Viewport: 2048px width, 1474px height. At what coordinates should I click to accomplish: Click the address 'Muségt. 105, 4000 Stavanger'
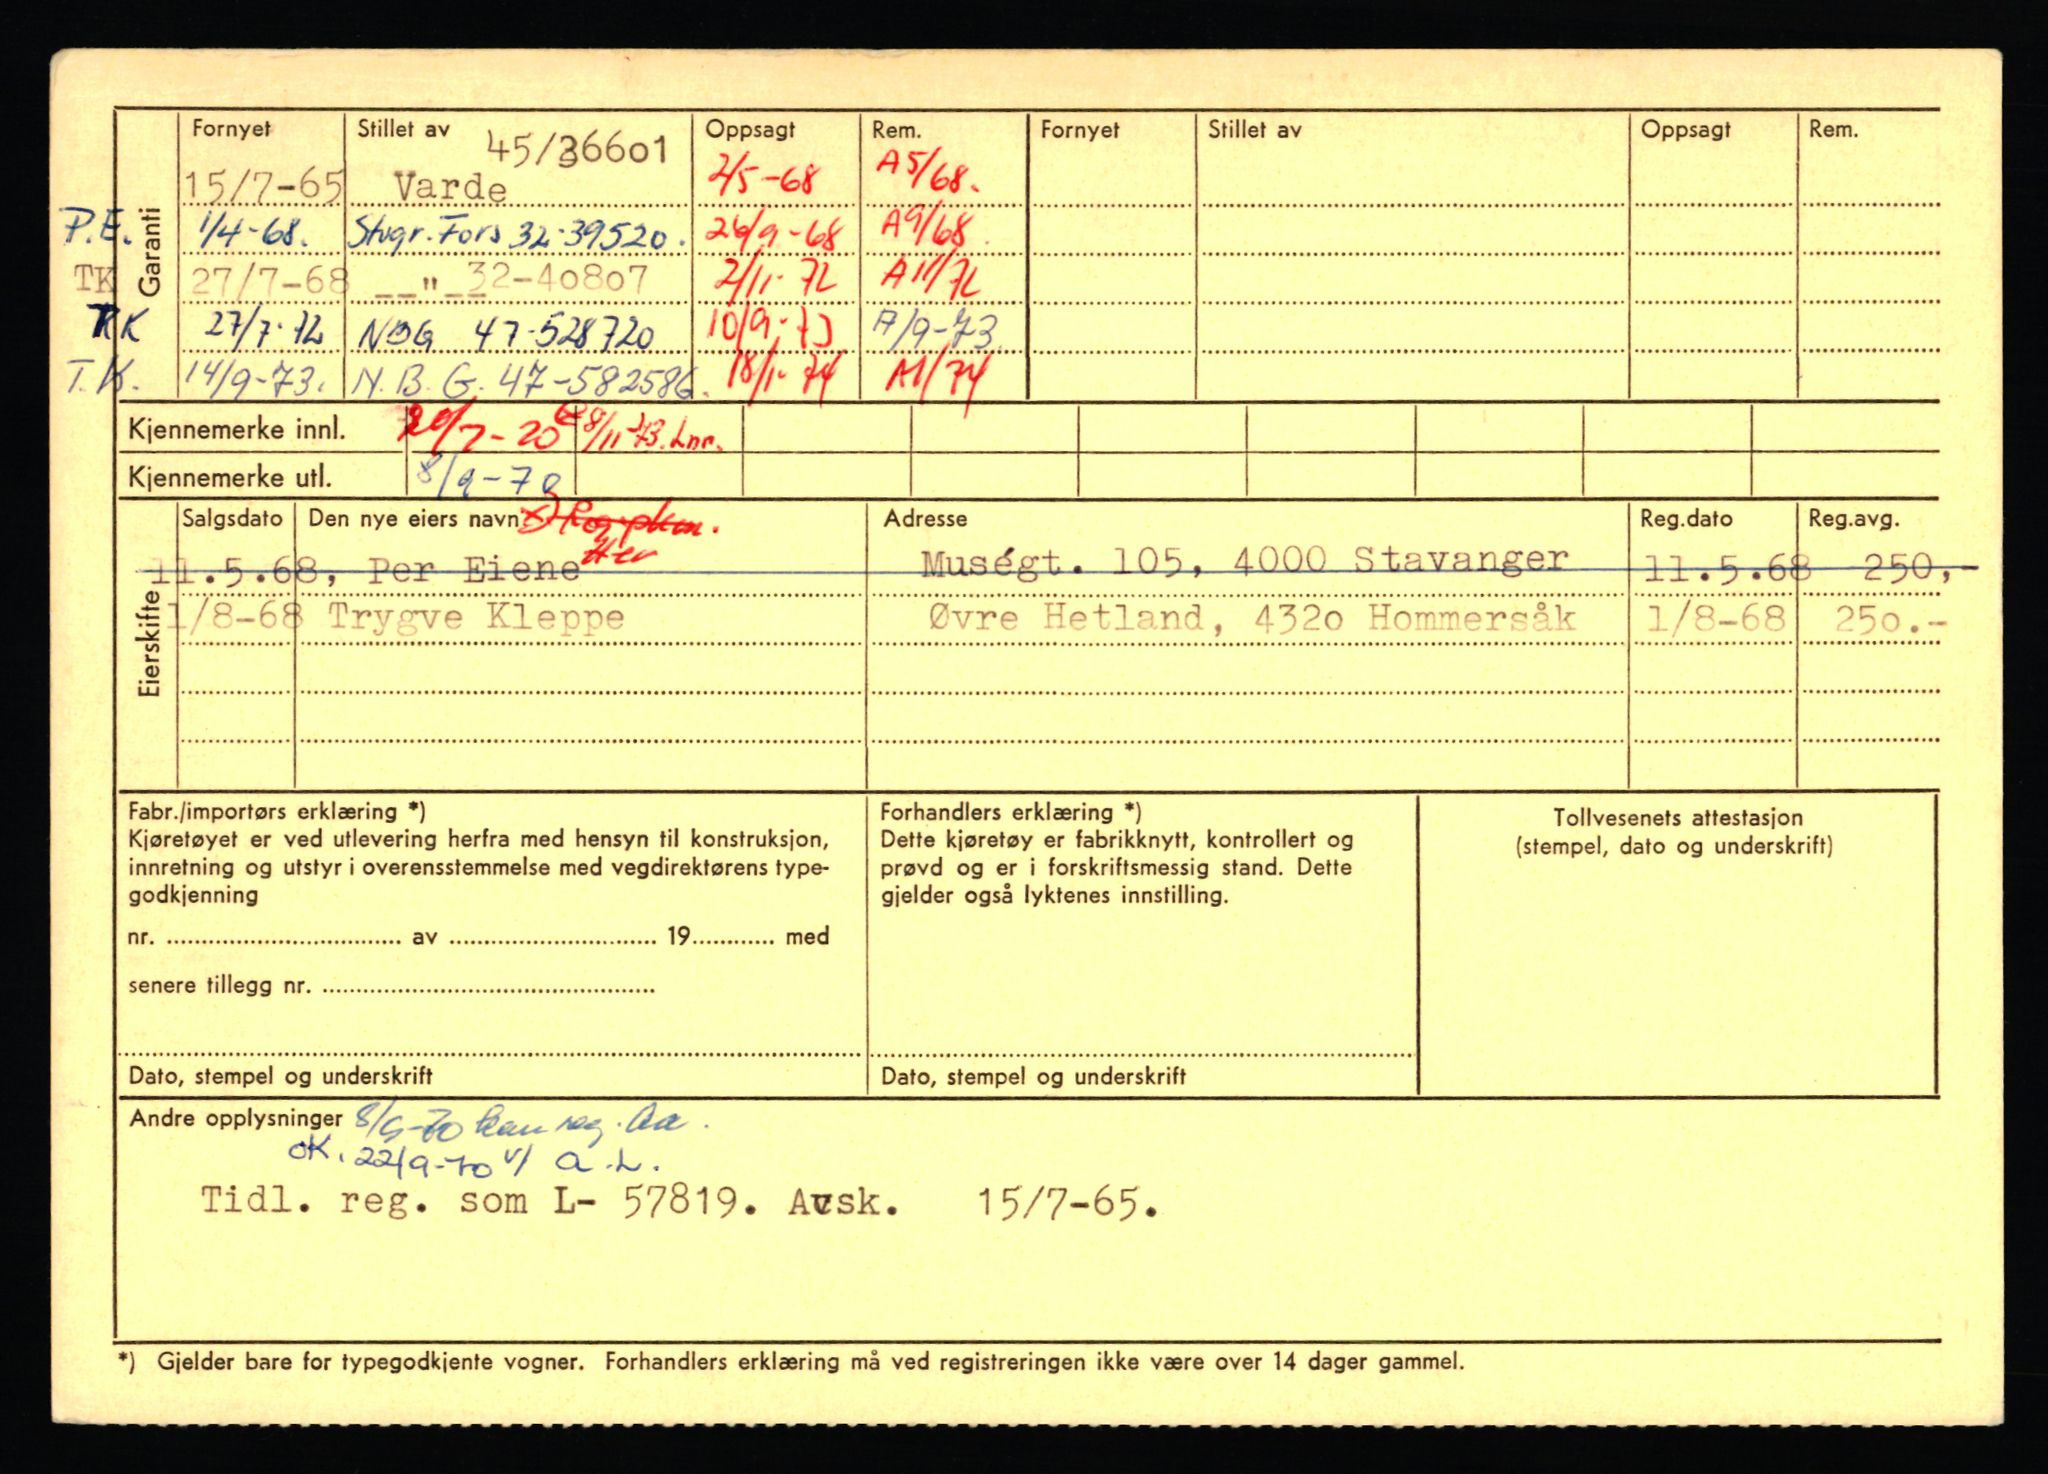1245,562
